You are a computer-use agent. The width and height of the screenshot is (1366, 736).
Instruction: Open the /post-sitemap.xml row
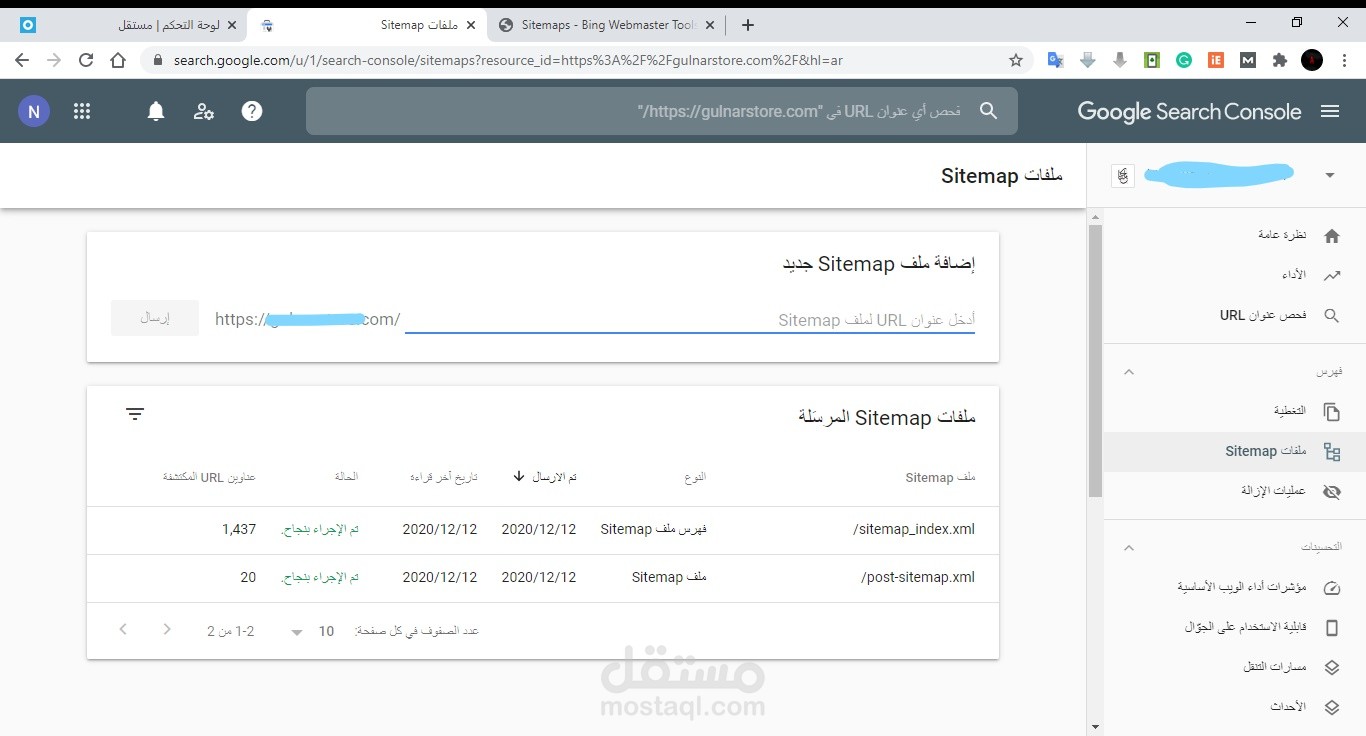[543, 578]
